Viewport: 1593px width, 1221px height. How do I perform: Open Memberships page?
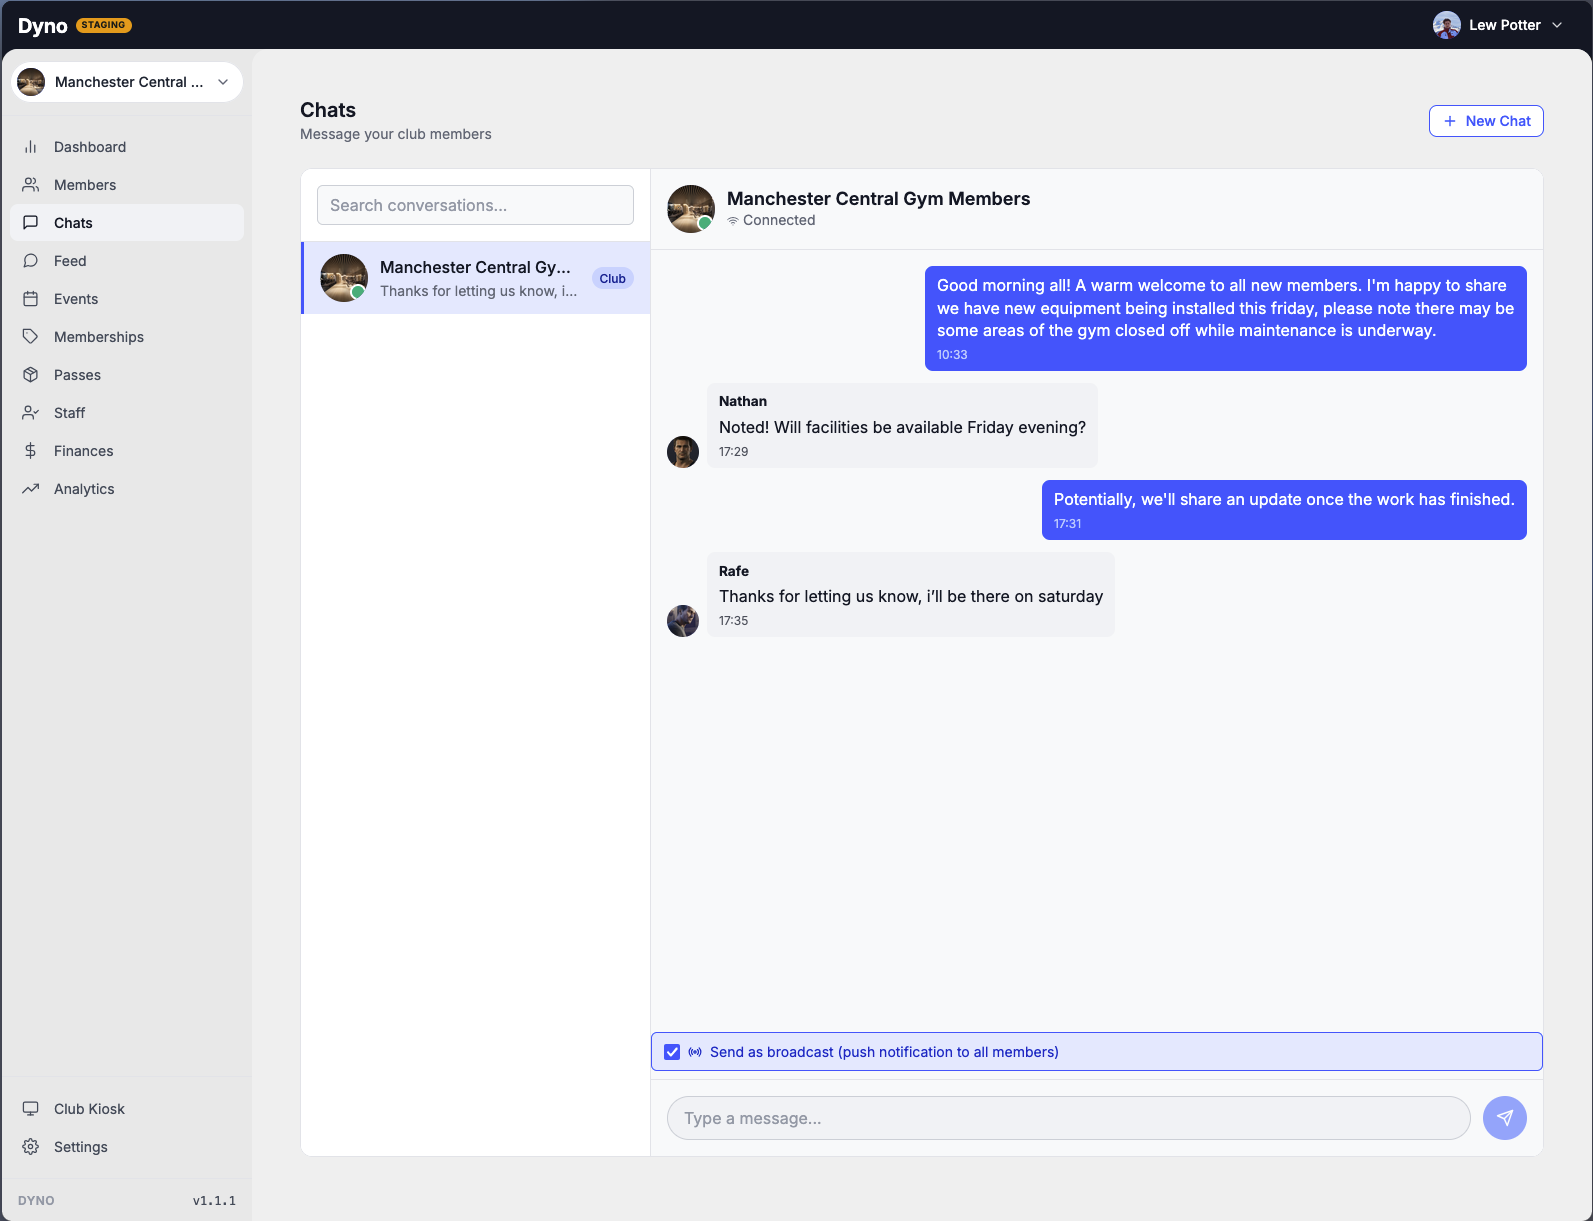[127, 337]
